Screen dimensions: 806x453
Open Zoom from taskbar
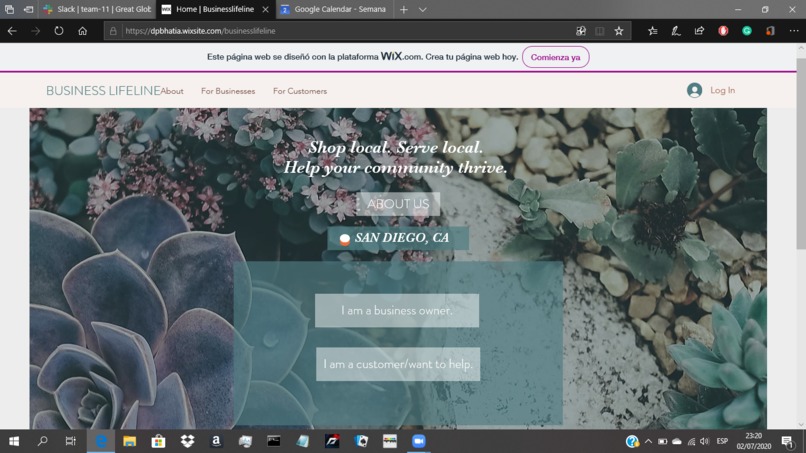(x=418, y=441)
